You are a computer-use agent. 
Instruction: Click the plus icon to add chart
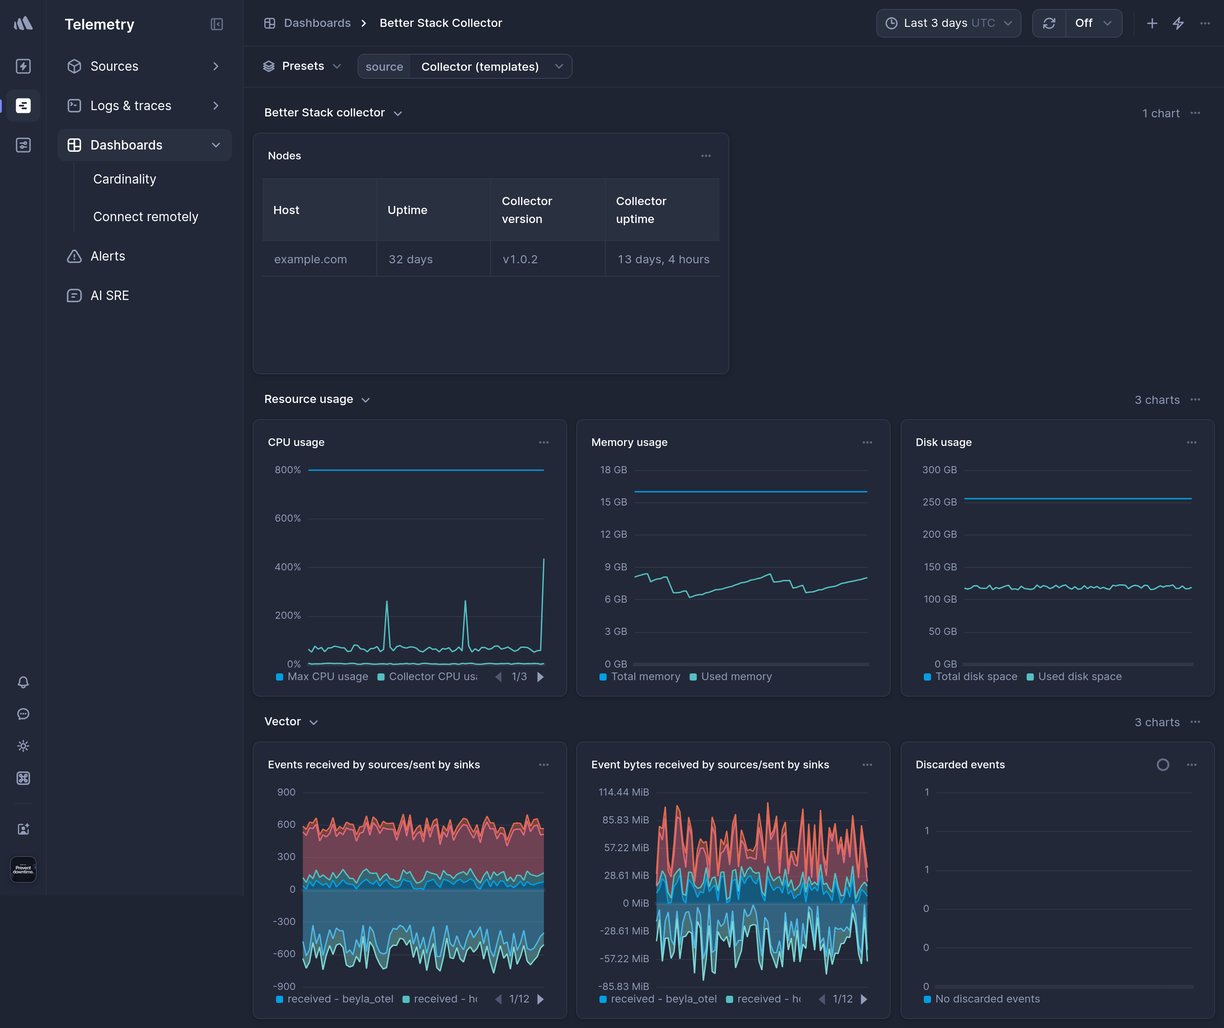pos(1152,23)
